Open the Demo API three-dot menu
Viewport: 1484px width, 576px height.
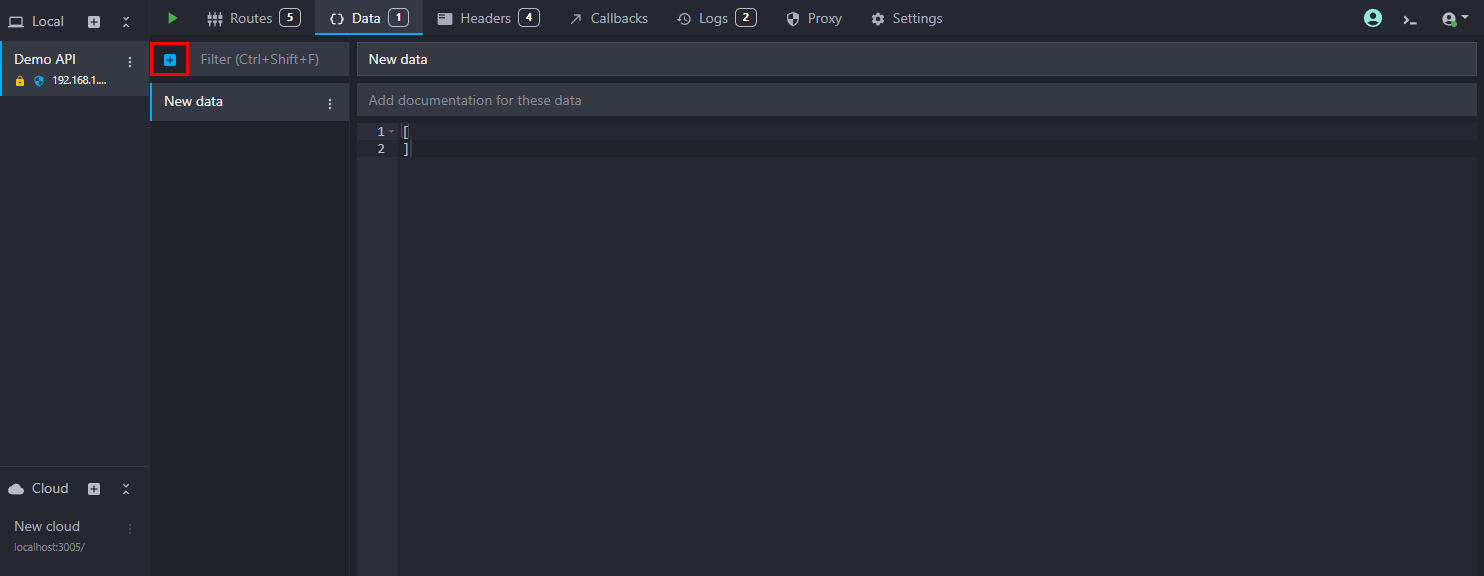pyautogui.click(x=129, y=62)
